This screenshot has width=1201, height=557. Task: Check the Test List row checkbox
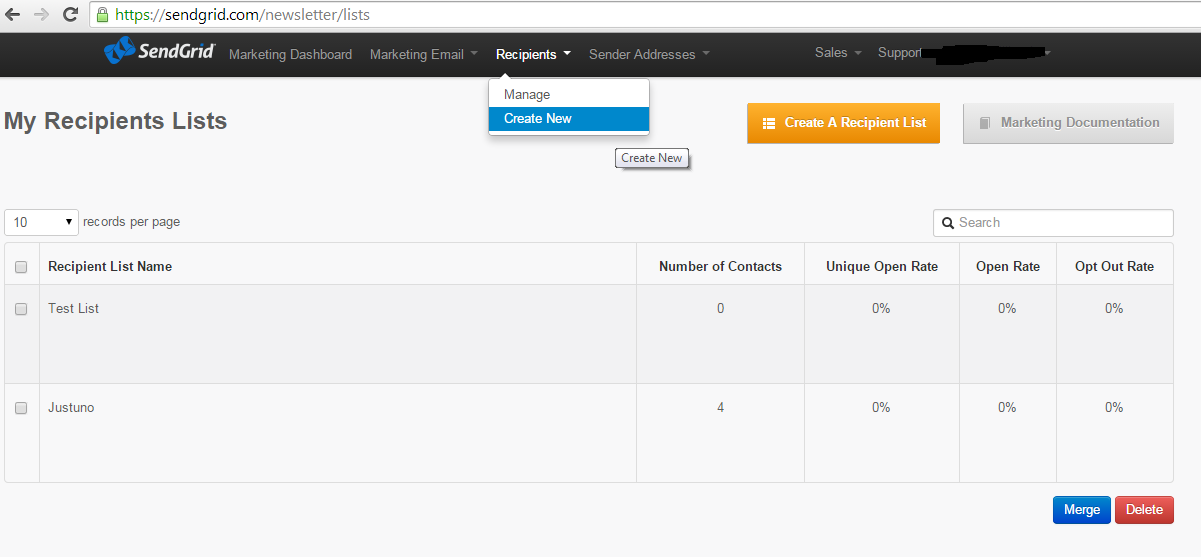[x=21, y=309]
